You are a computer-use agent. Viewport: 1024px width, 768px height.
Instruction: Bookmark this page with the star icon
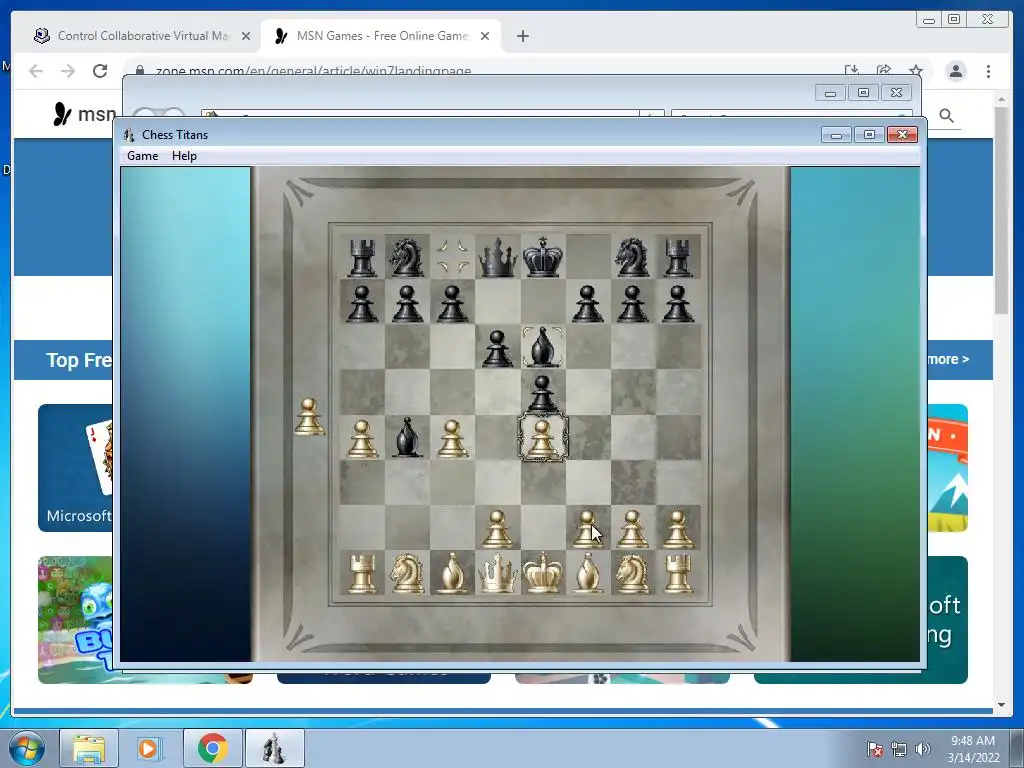[x=916, y=71]
